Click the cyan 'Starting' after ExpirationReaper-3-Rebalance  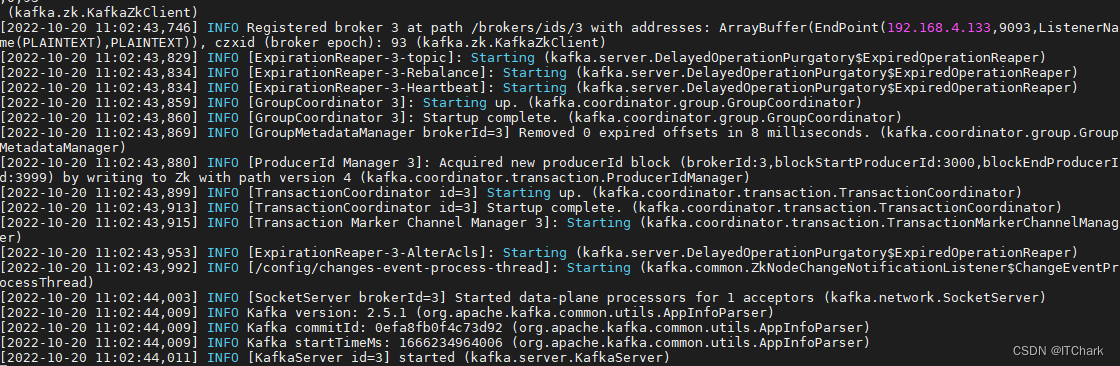pyautogui.click(x=534, y=73)
